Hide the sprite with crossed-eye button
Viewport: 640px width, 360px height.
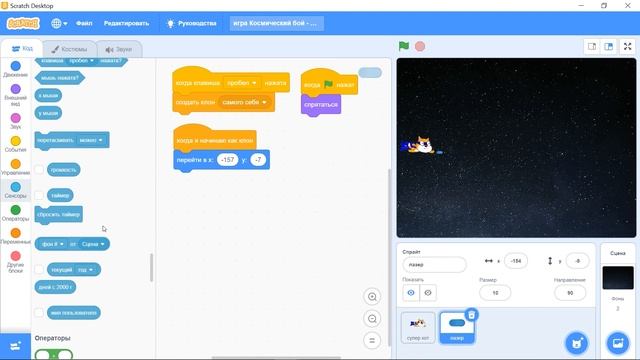pos(428,293)
